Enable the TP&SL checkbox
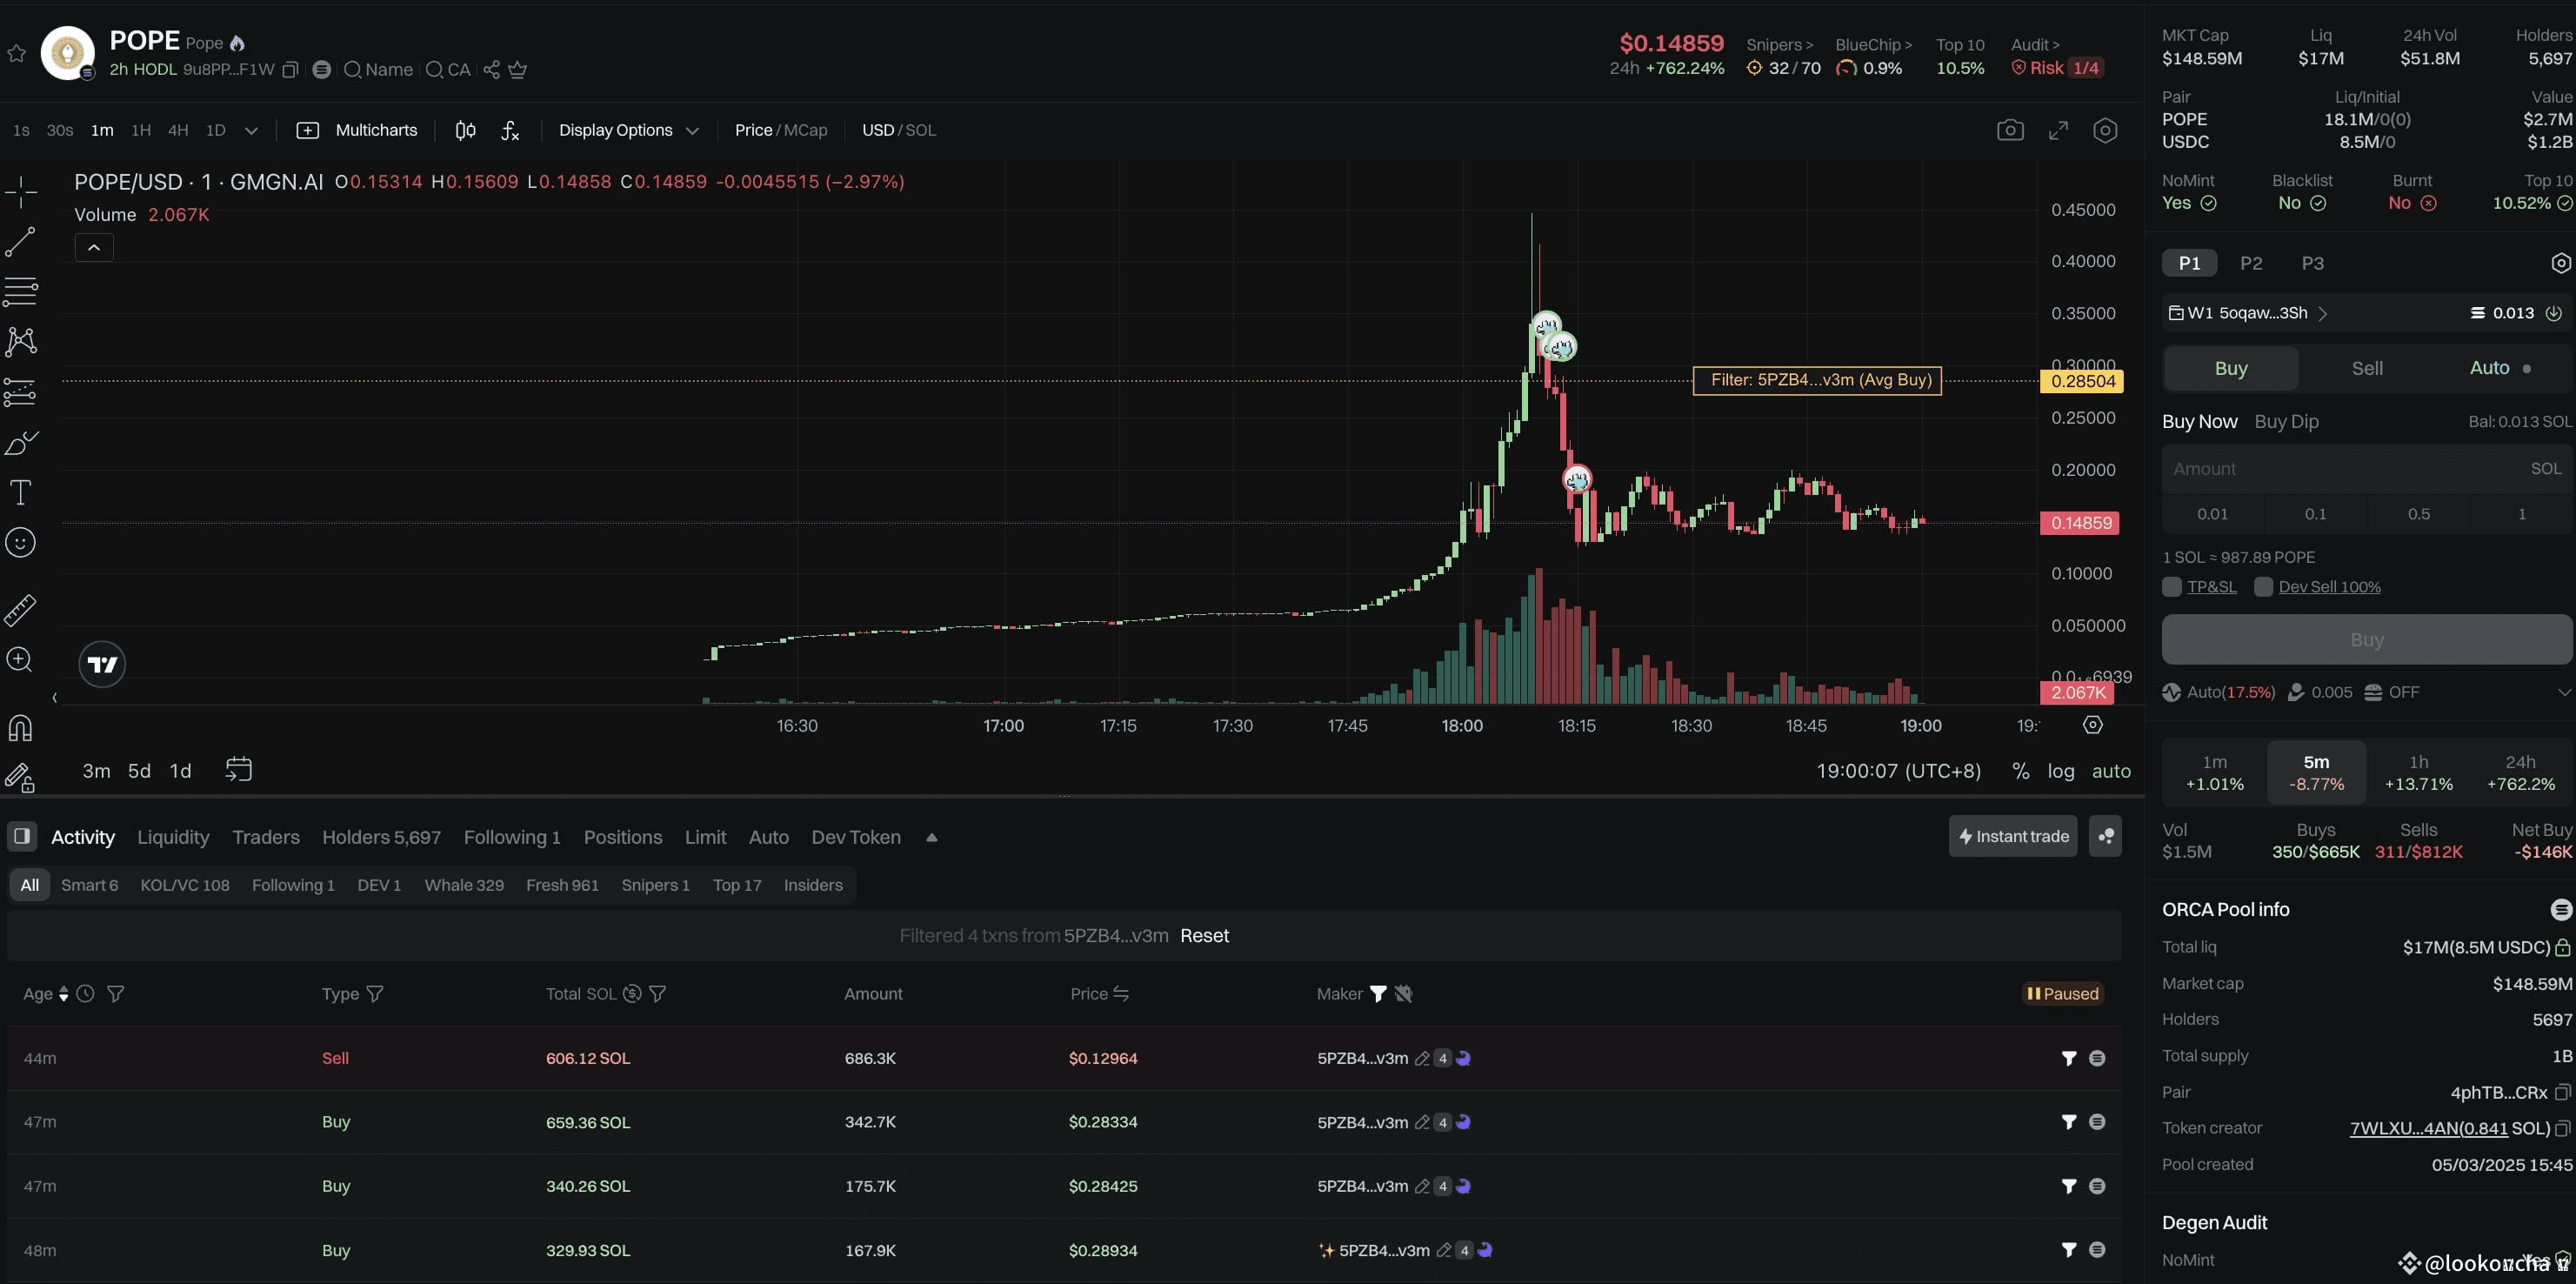 pyautogui.click(x=2172, y=587)
